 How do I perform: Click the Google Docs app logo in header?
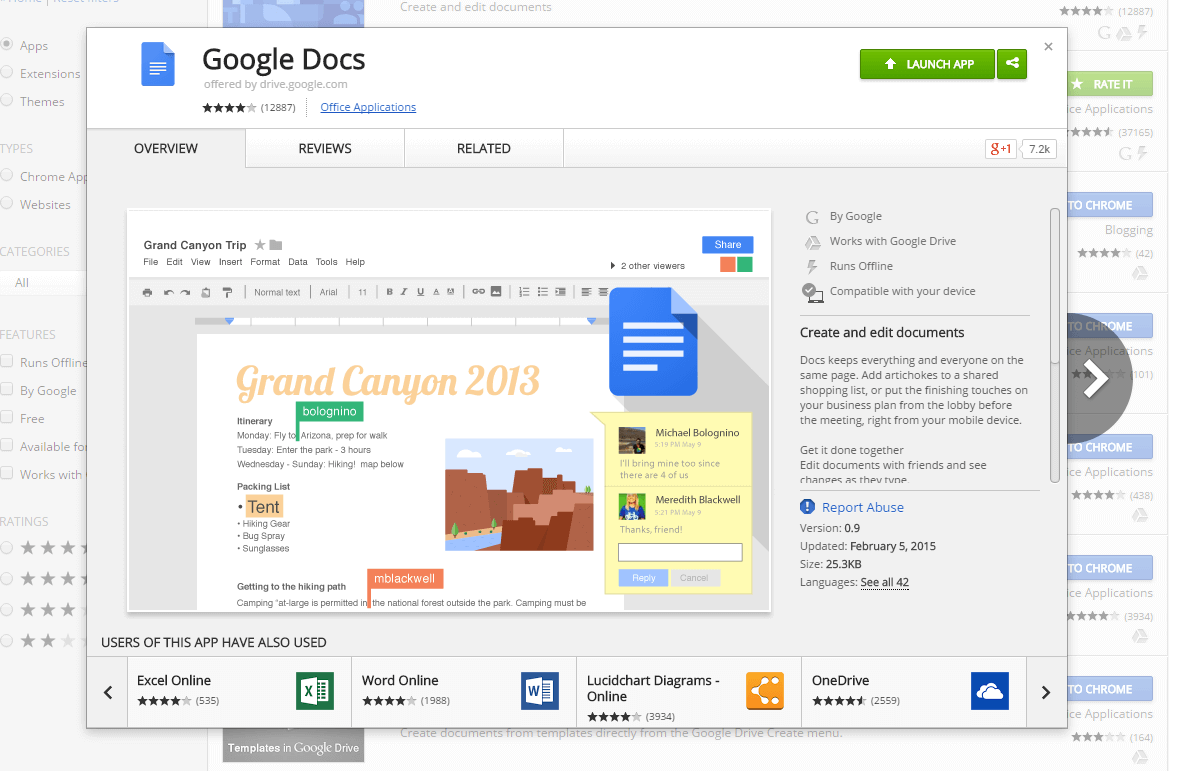tap(158, 64)
